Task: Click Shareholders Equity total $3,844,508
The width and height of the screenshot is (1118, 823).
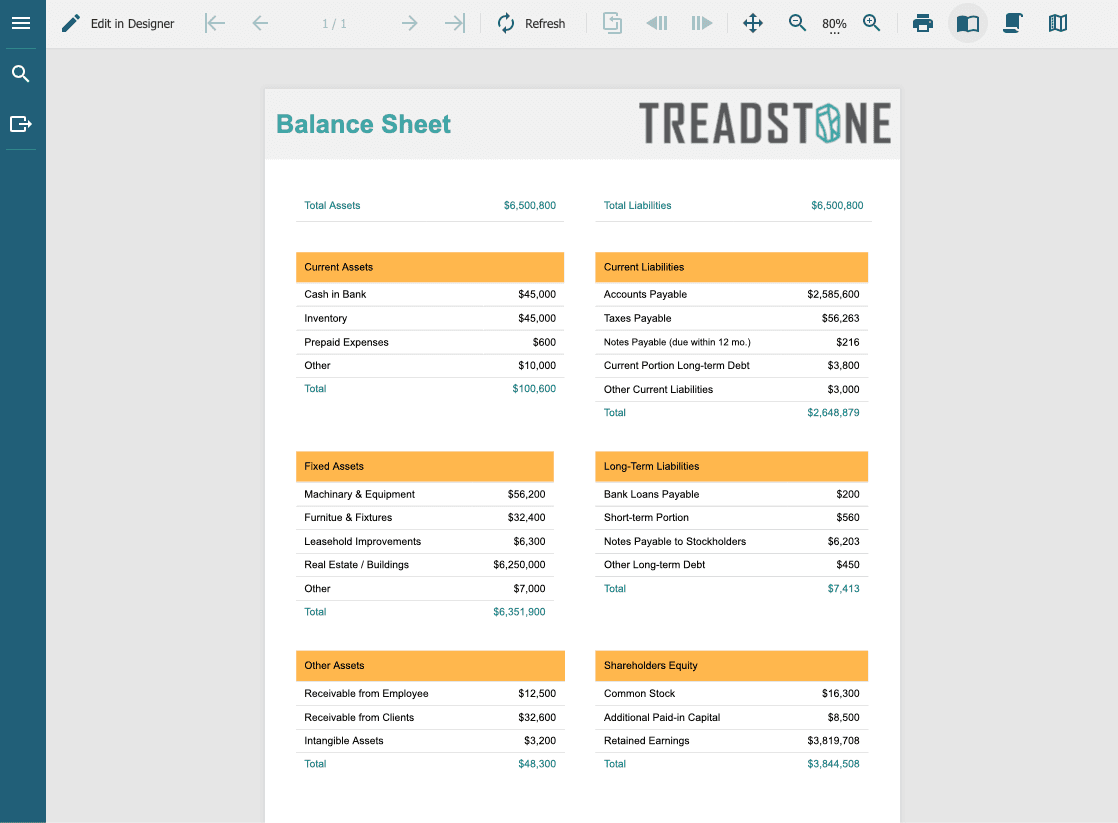Action: [834, 764]
